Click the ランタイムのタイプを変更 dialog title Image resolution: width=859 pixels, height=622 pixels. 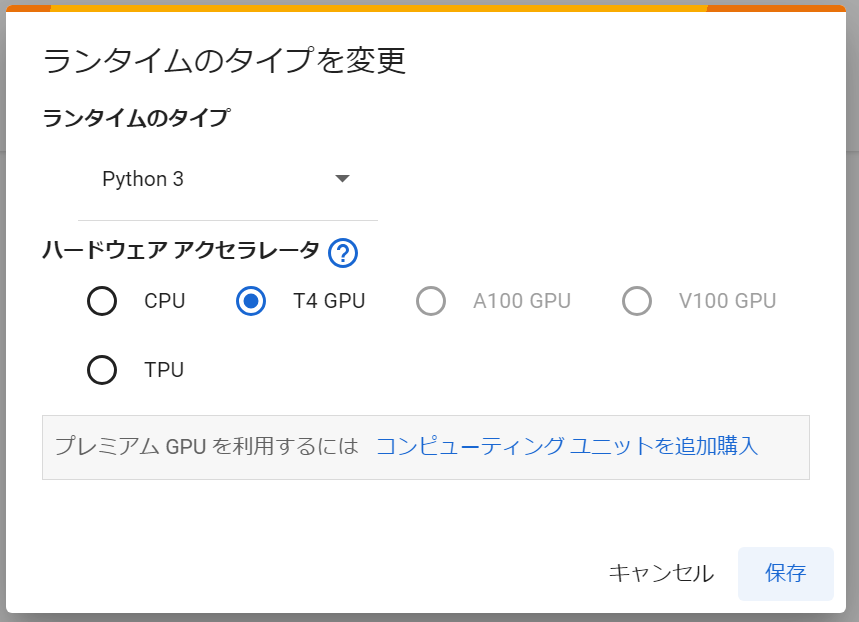point(225,60)
